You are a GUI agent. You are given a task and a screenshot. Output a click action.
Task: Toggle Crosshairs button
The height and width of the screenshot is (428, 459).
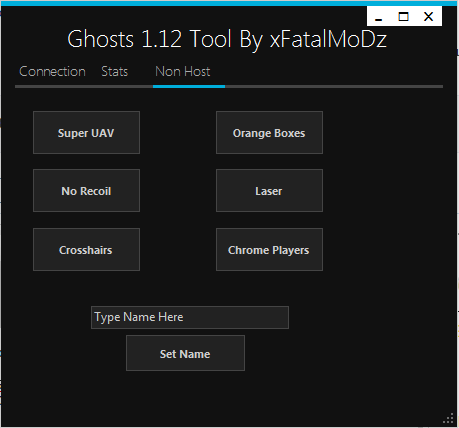tap(86, 250)
